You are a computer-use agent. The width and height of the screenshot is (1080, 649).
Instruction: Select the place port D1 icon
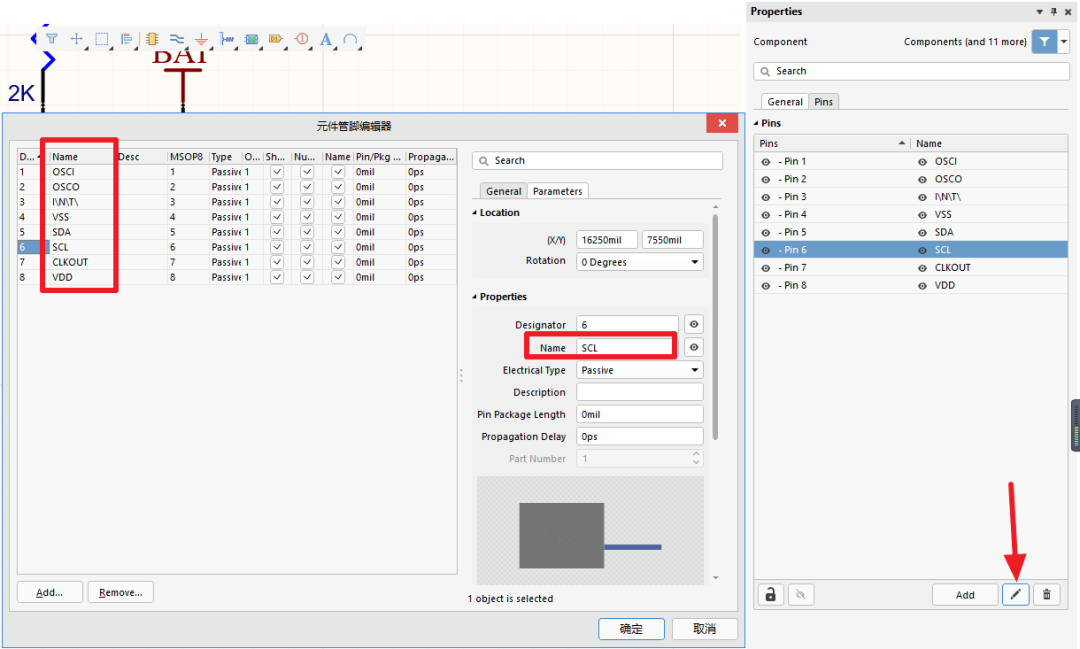[276, 39]
